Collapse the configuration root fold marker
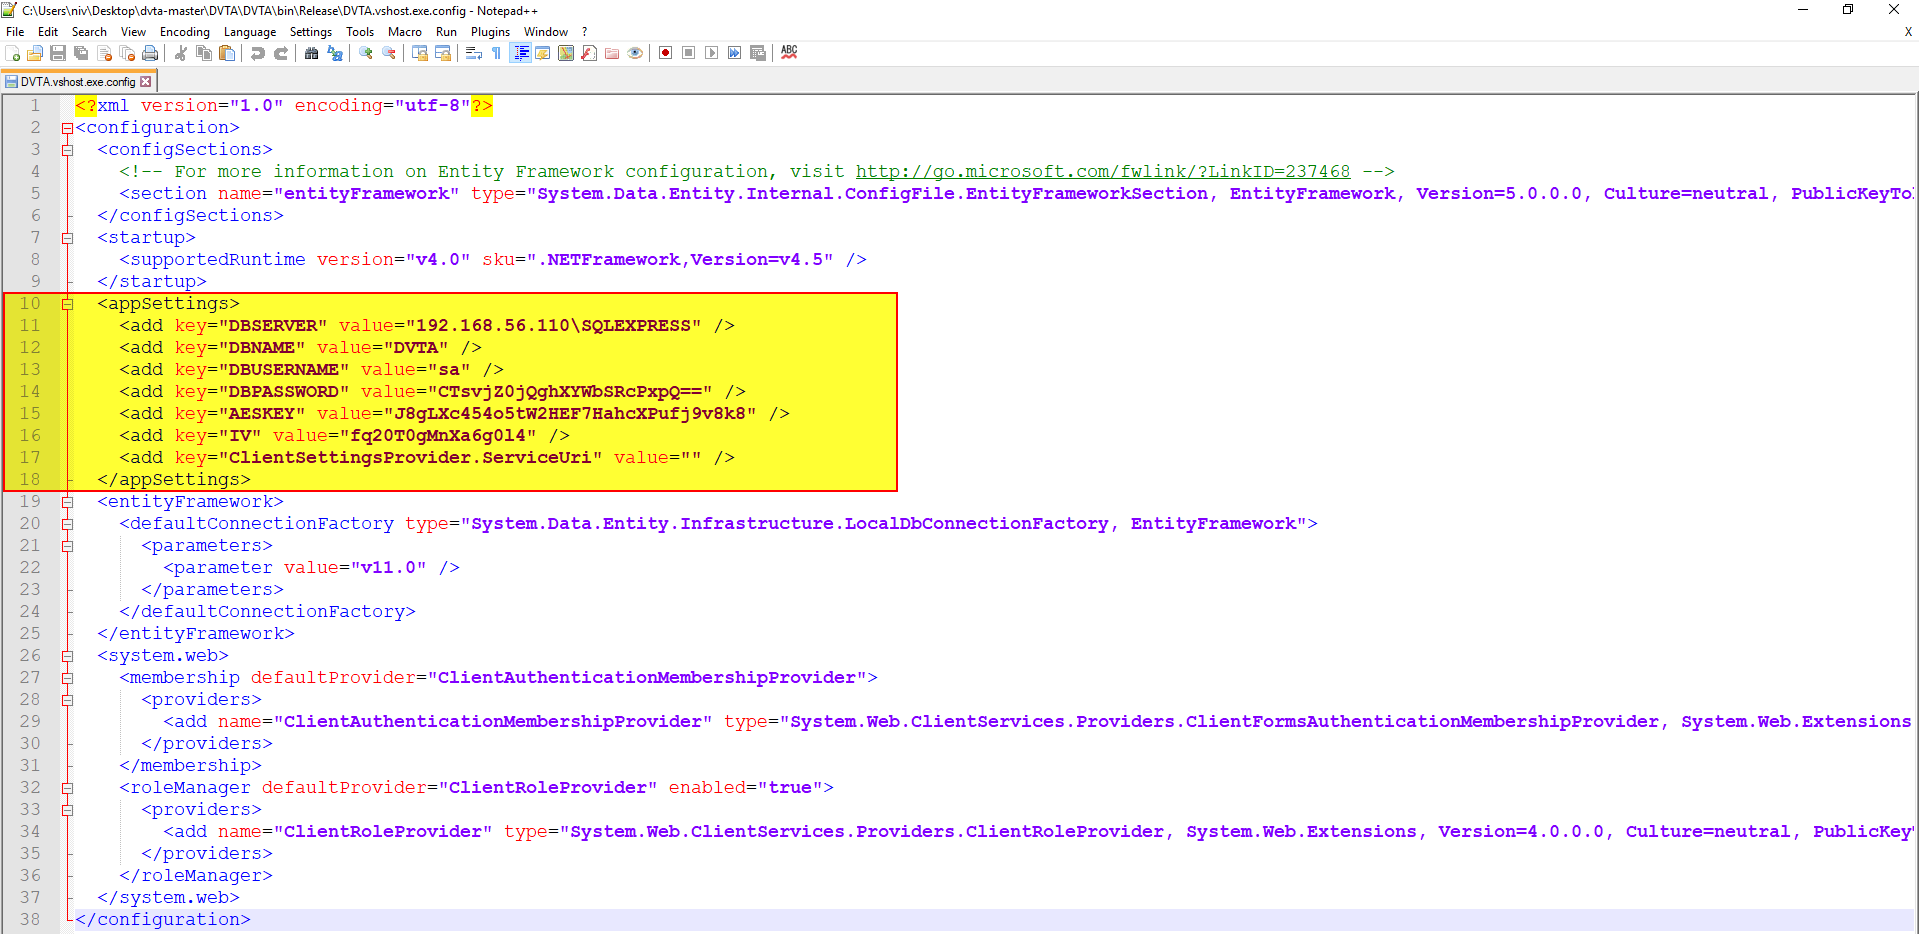 67,128
